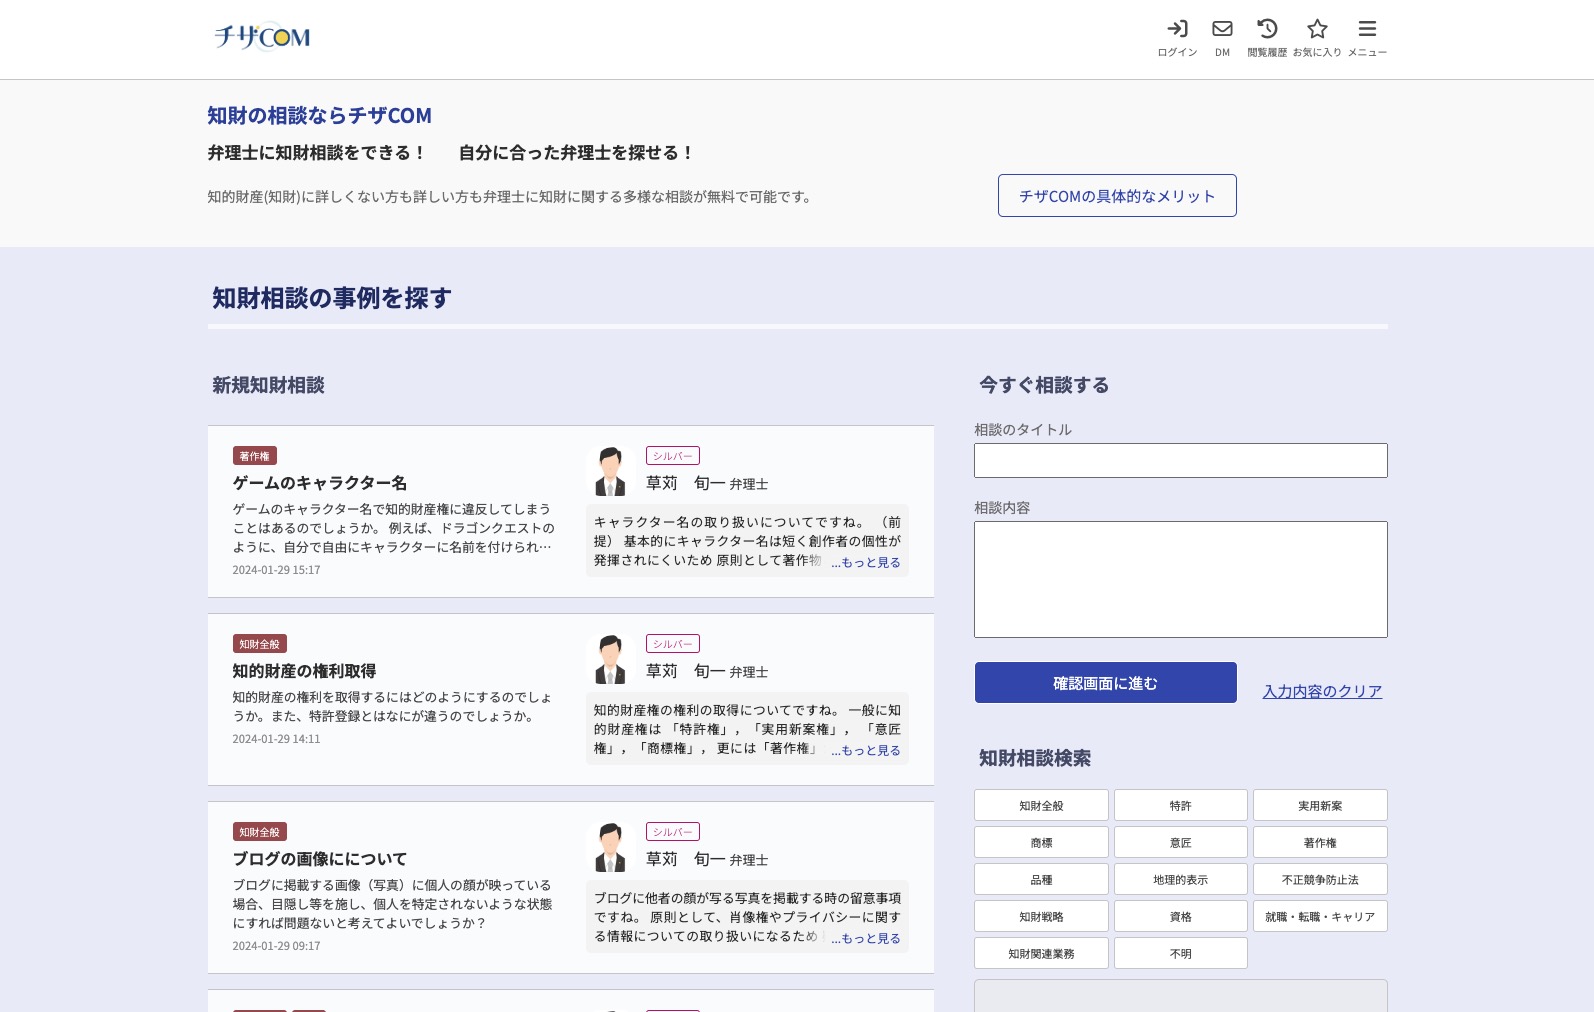Select the 実用新案 search category
The image size is (1594, 1012).
coord(1320,806)
